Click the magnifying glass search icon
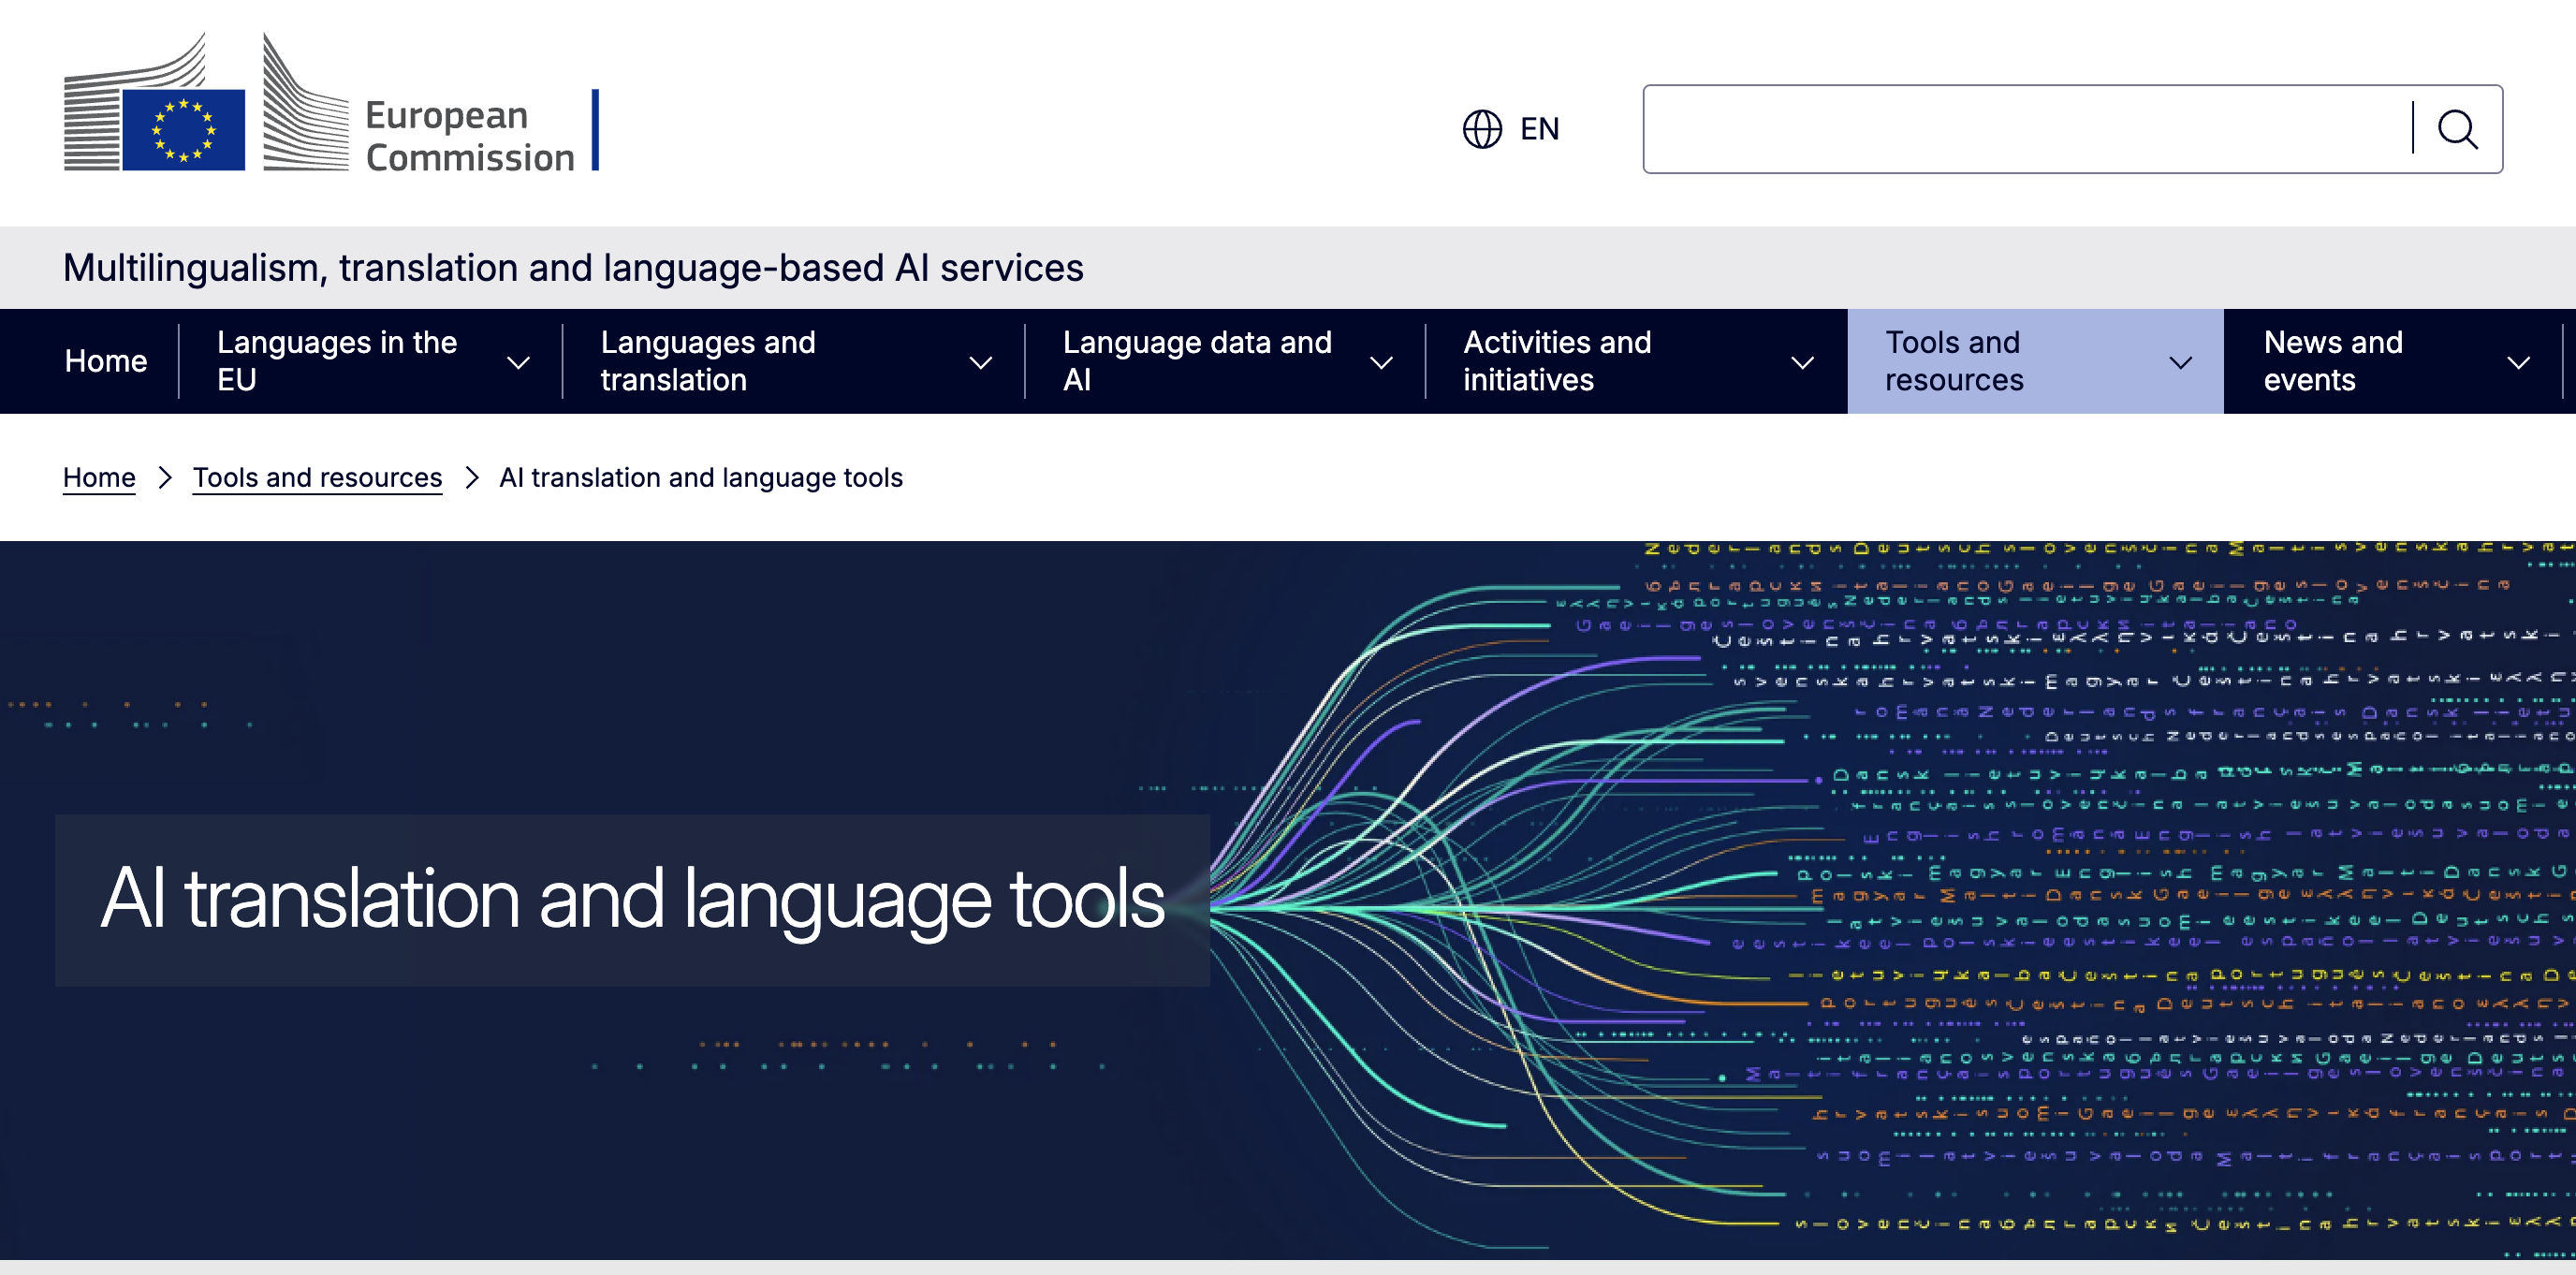The image size is (2576, 1275). [x=2457, y=129]
